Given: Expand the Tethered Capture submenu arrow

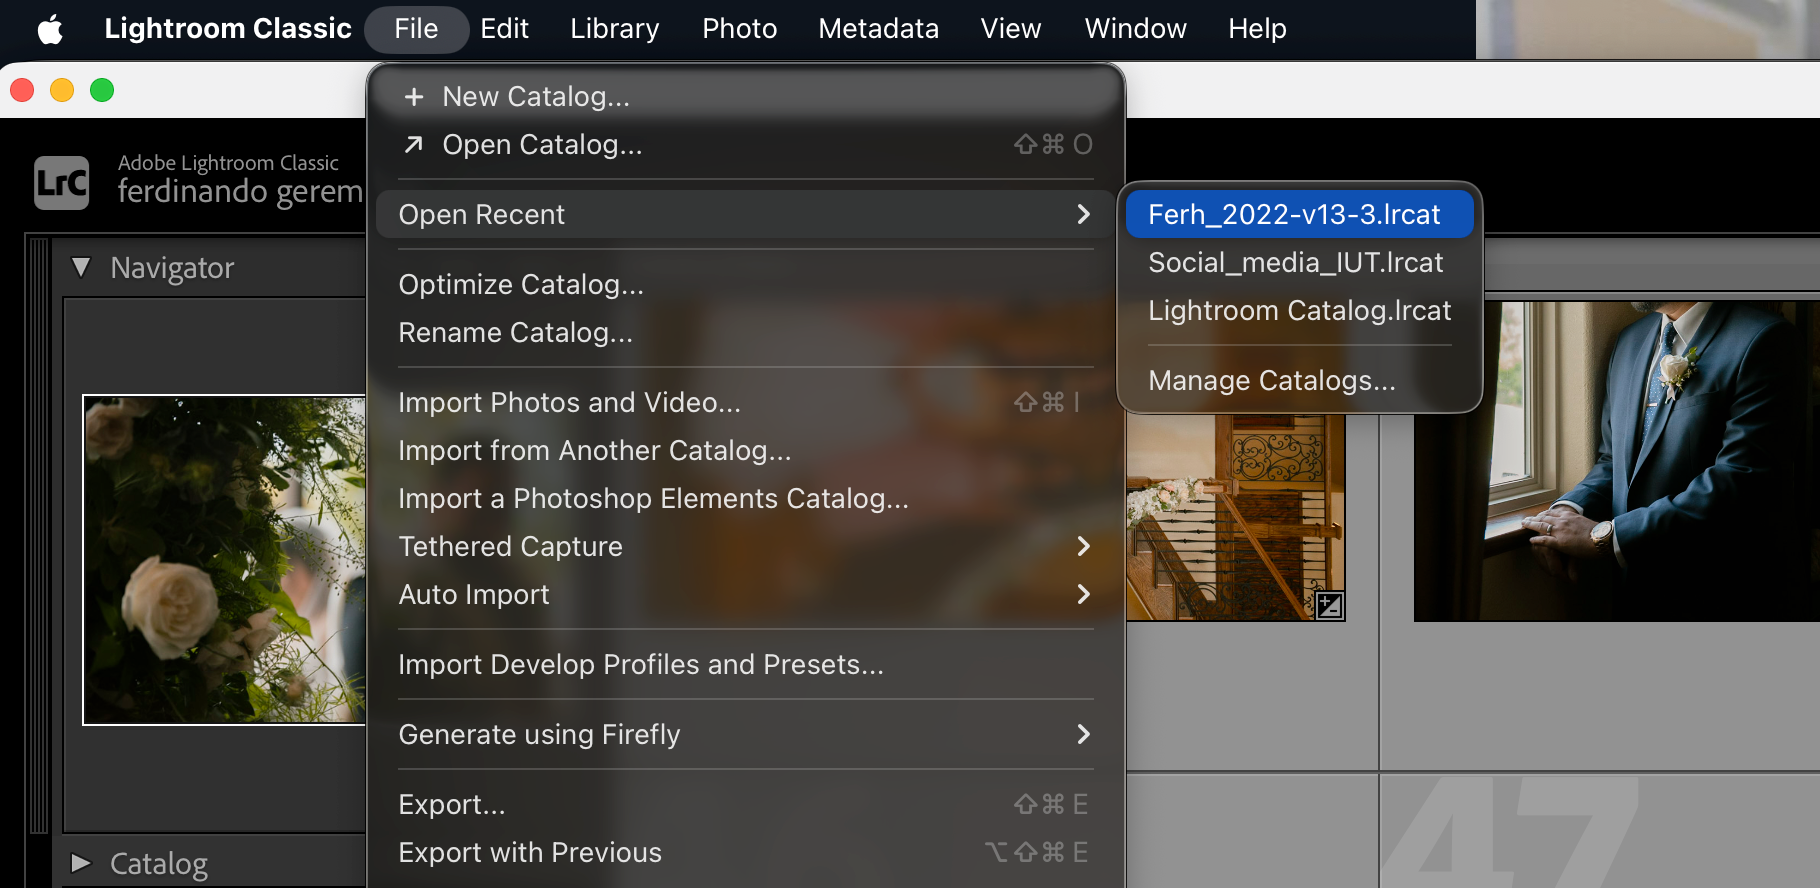Looking at the screenshot, I should tap(1083, 546).
